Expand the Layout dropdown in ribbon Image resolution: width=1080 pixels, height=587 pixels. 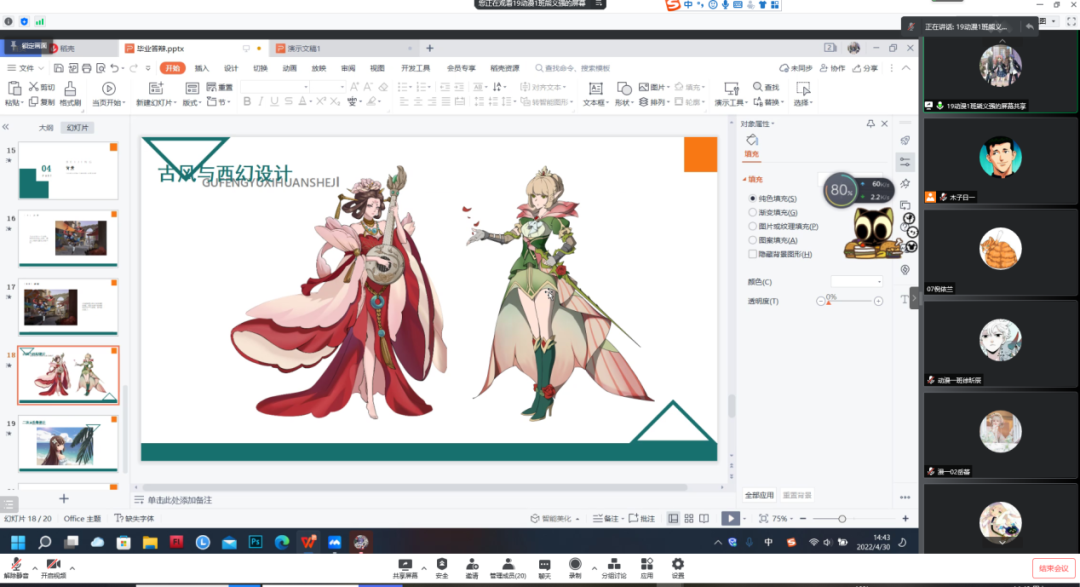pos(191,102)
